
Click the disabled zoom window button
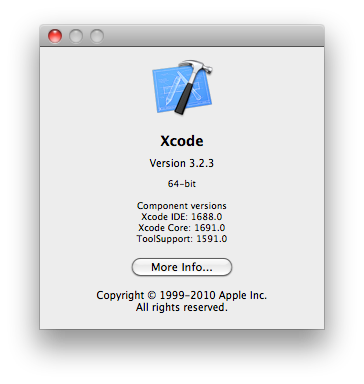(x=97, y=36)
